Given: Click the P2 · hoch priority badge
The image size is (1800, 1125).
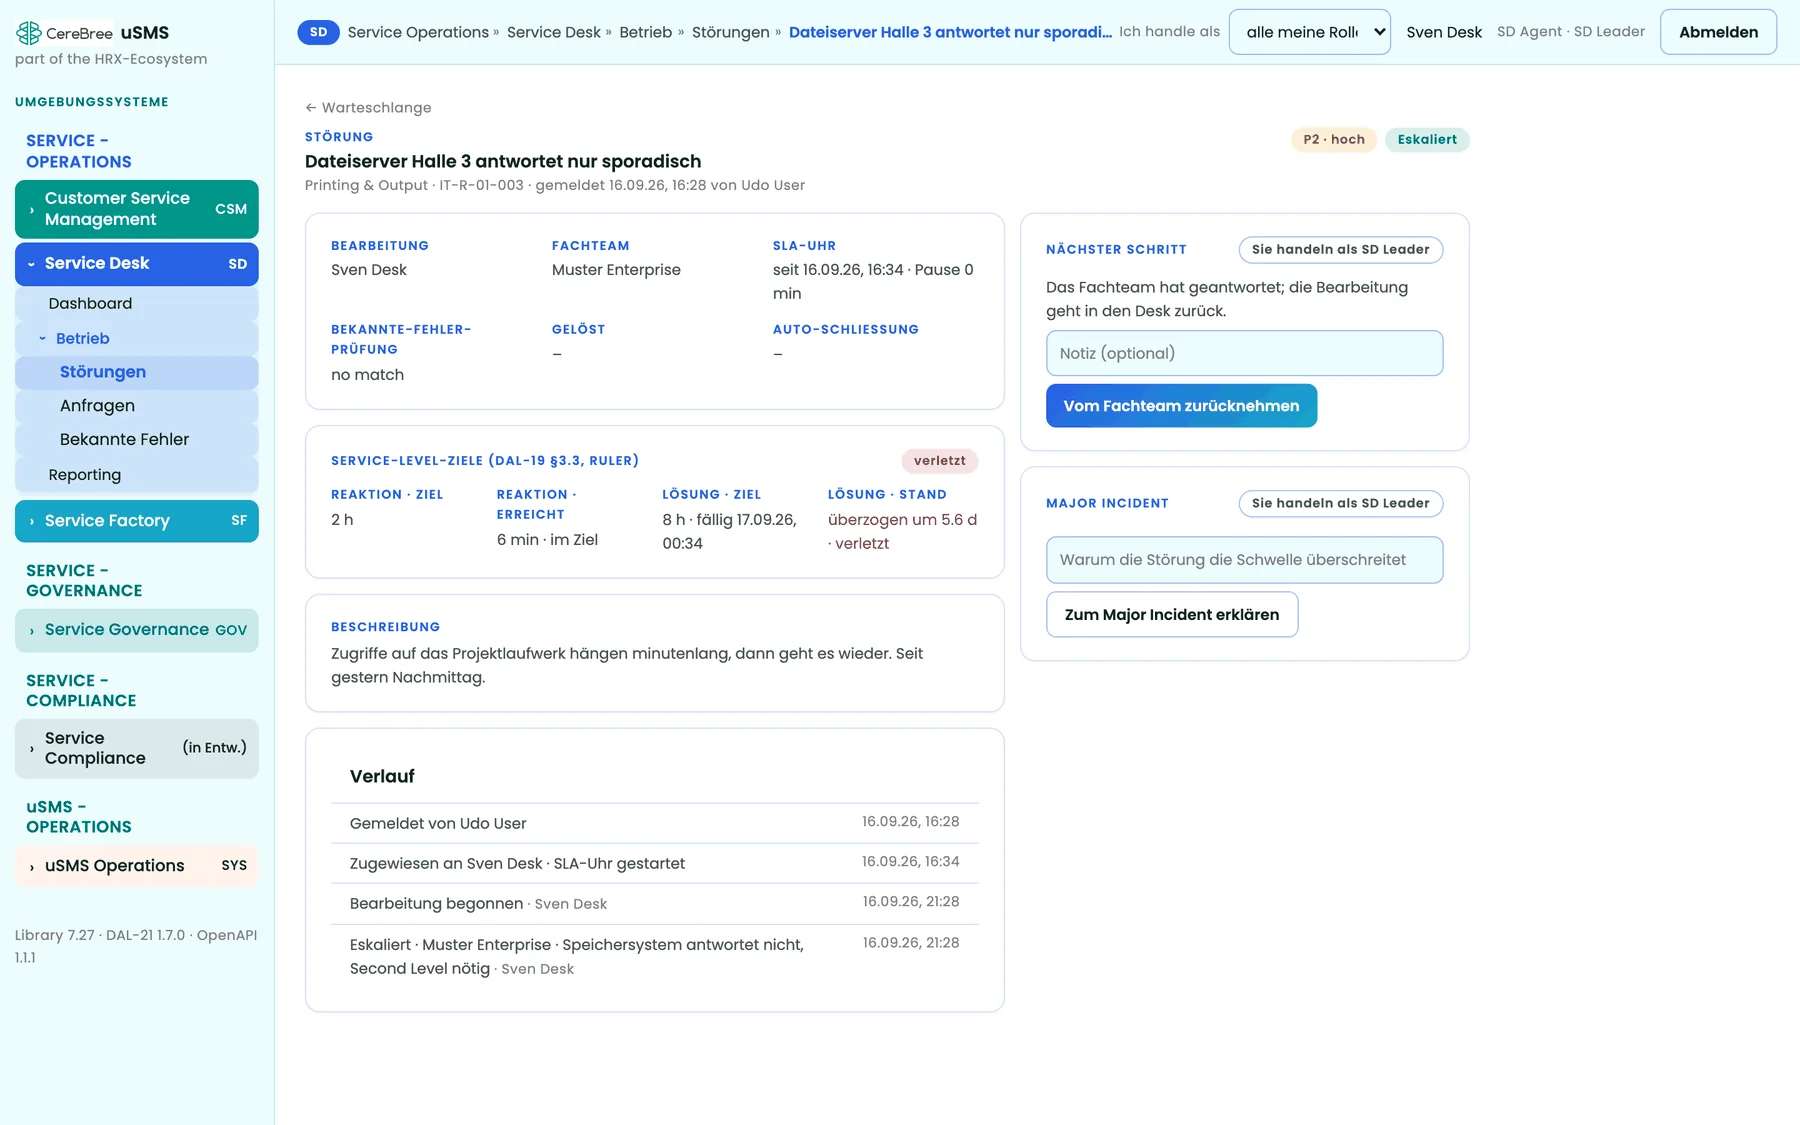Looking at the screenshot, I should coord(1334,139).
